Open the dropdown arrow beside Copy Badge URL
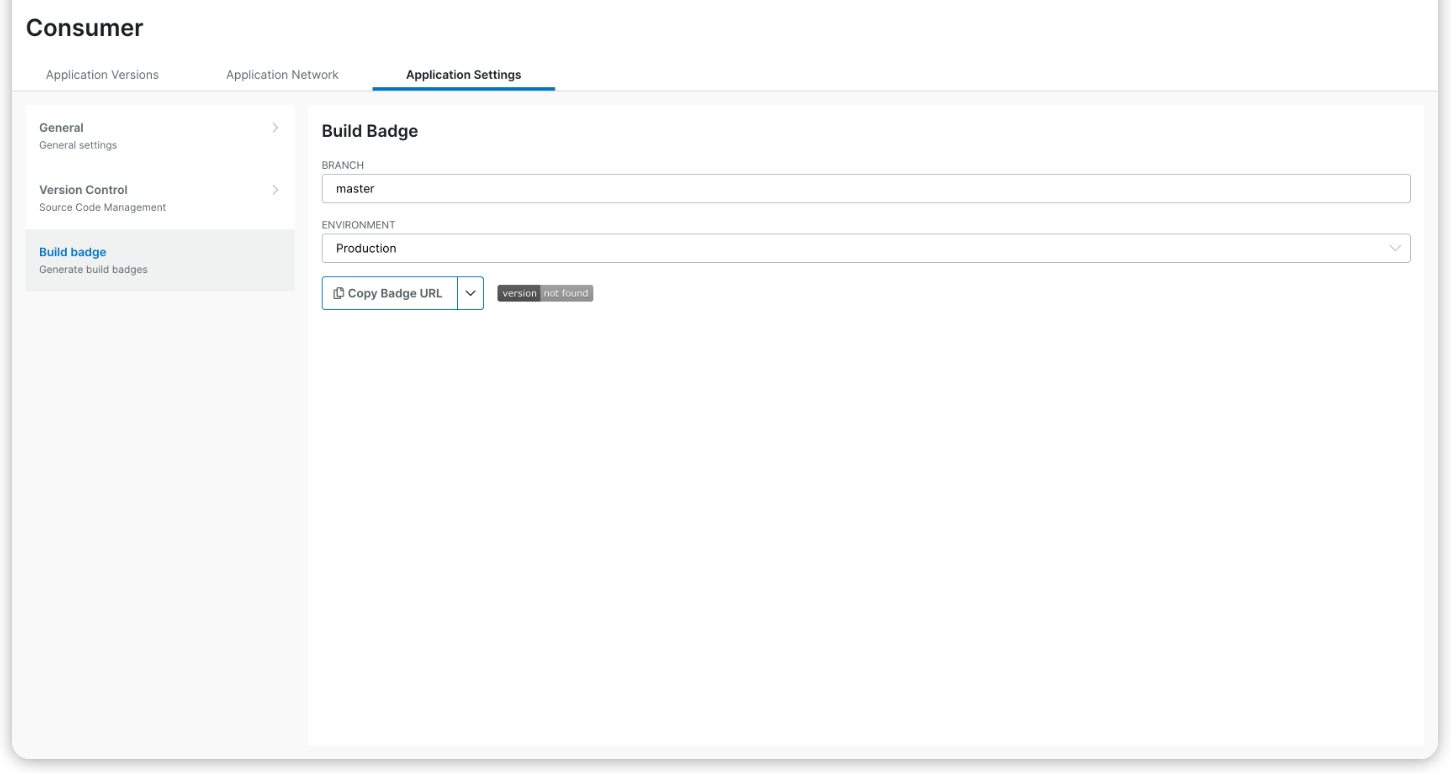This screenshot has width=1451, height=773. pos(470,292)
